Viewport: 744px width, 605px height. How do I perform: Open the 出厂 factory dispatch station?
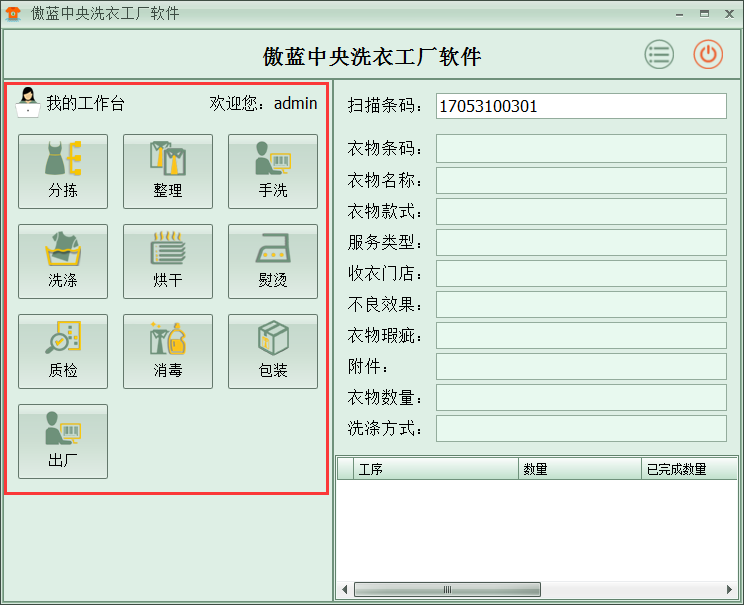click(x=62, y=441)
